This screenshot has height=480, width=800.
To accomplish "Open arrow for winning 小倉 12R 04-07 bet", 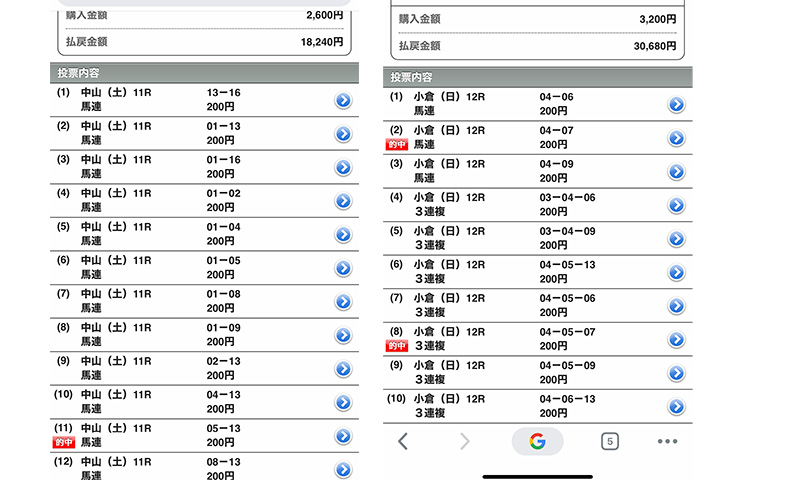I will [x=676, y=138].
